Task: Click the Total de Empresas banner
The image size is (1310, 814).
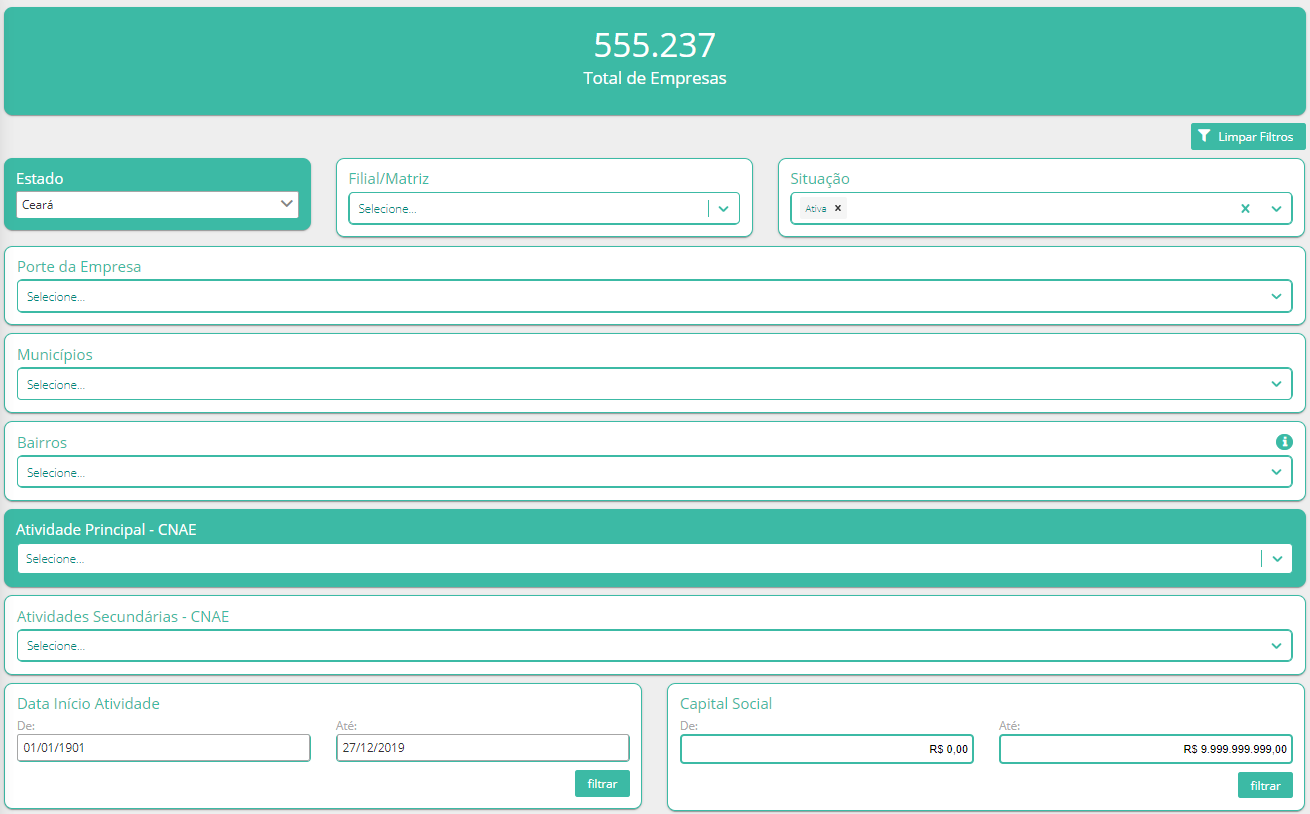Action: (654, 60)
